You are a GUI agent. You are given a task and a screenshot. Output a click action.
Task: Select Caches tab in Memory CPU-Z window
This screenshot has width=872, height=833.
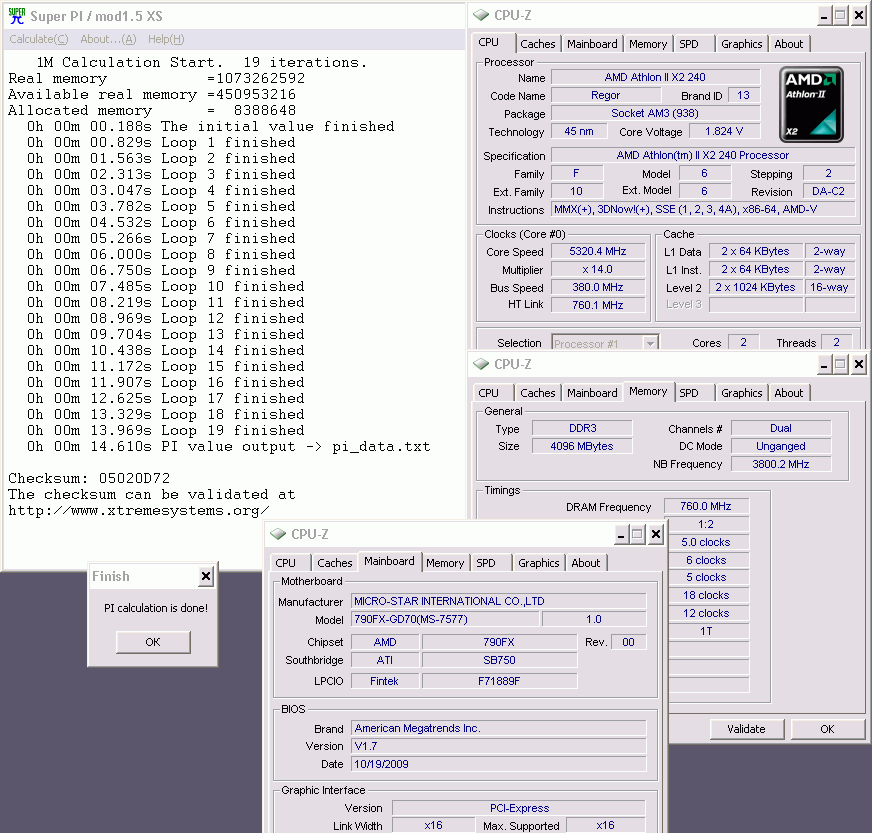pos(537,393)
